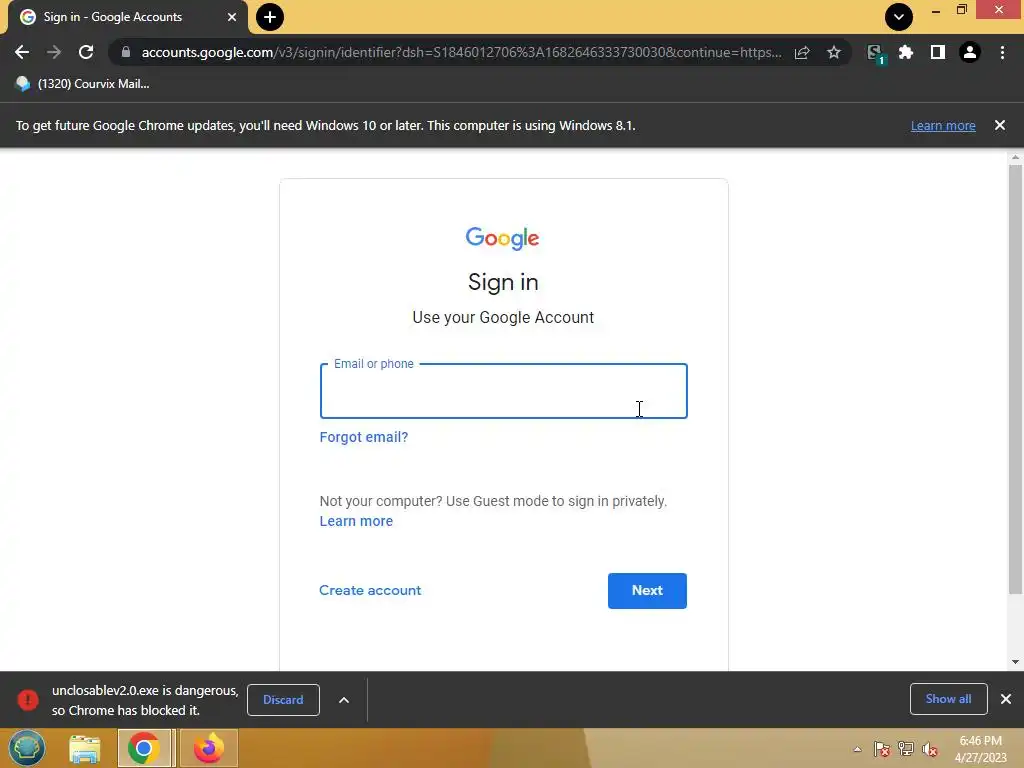Click the Google logo
1024x768 pixels.
(x=502, y=238)
